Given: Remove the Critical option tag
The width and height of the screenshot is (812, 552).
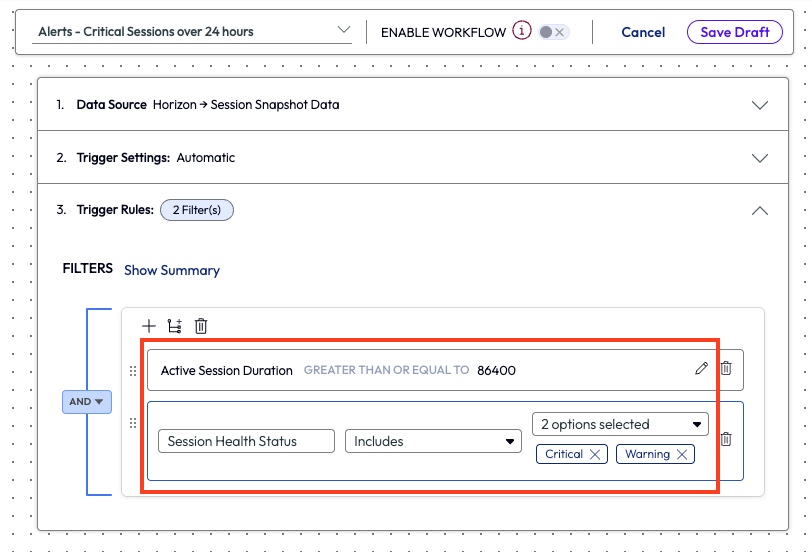Looking at the screenshot, I should click(595, 454).
